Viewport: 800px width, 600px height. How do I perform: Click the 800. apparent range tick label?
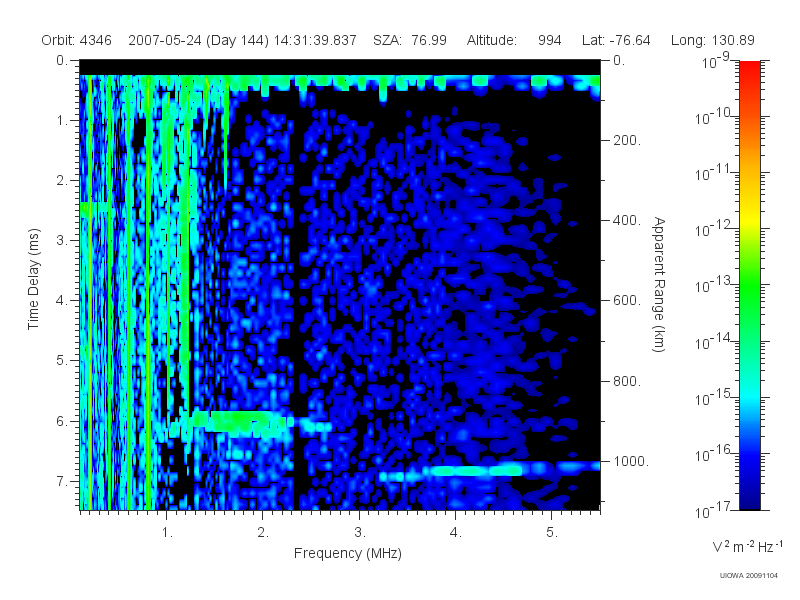point(628,381)
